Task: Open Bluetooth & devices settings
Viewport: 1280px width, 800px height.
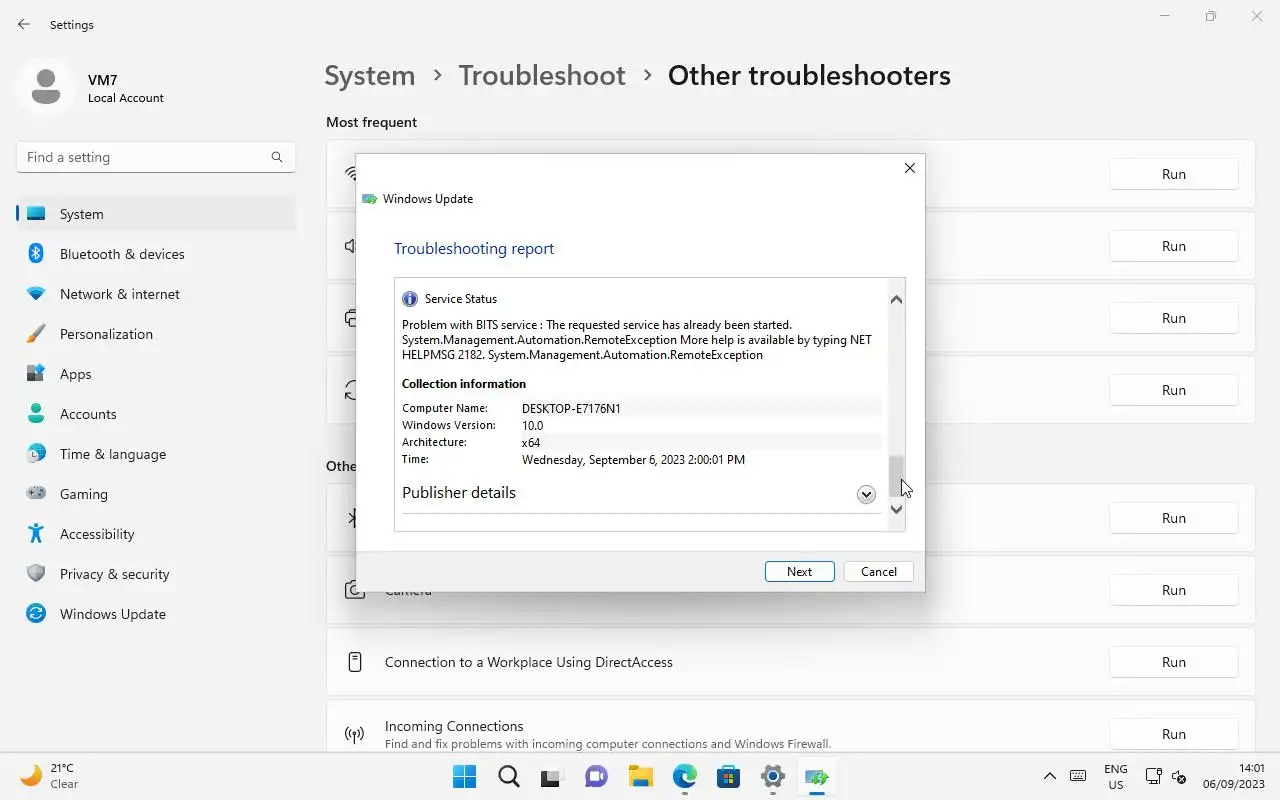Action: click(x=156, y=254)
